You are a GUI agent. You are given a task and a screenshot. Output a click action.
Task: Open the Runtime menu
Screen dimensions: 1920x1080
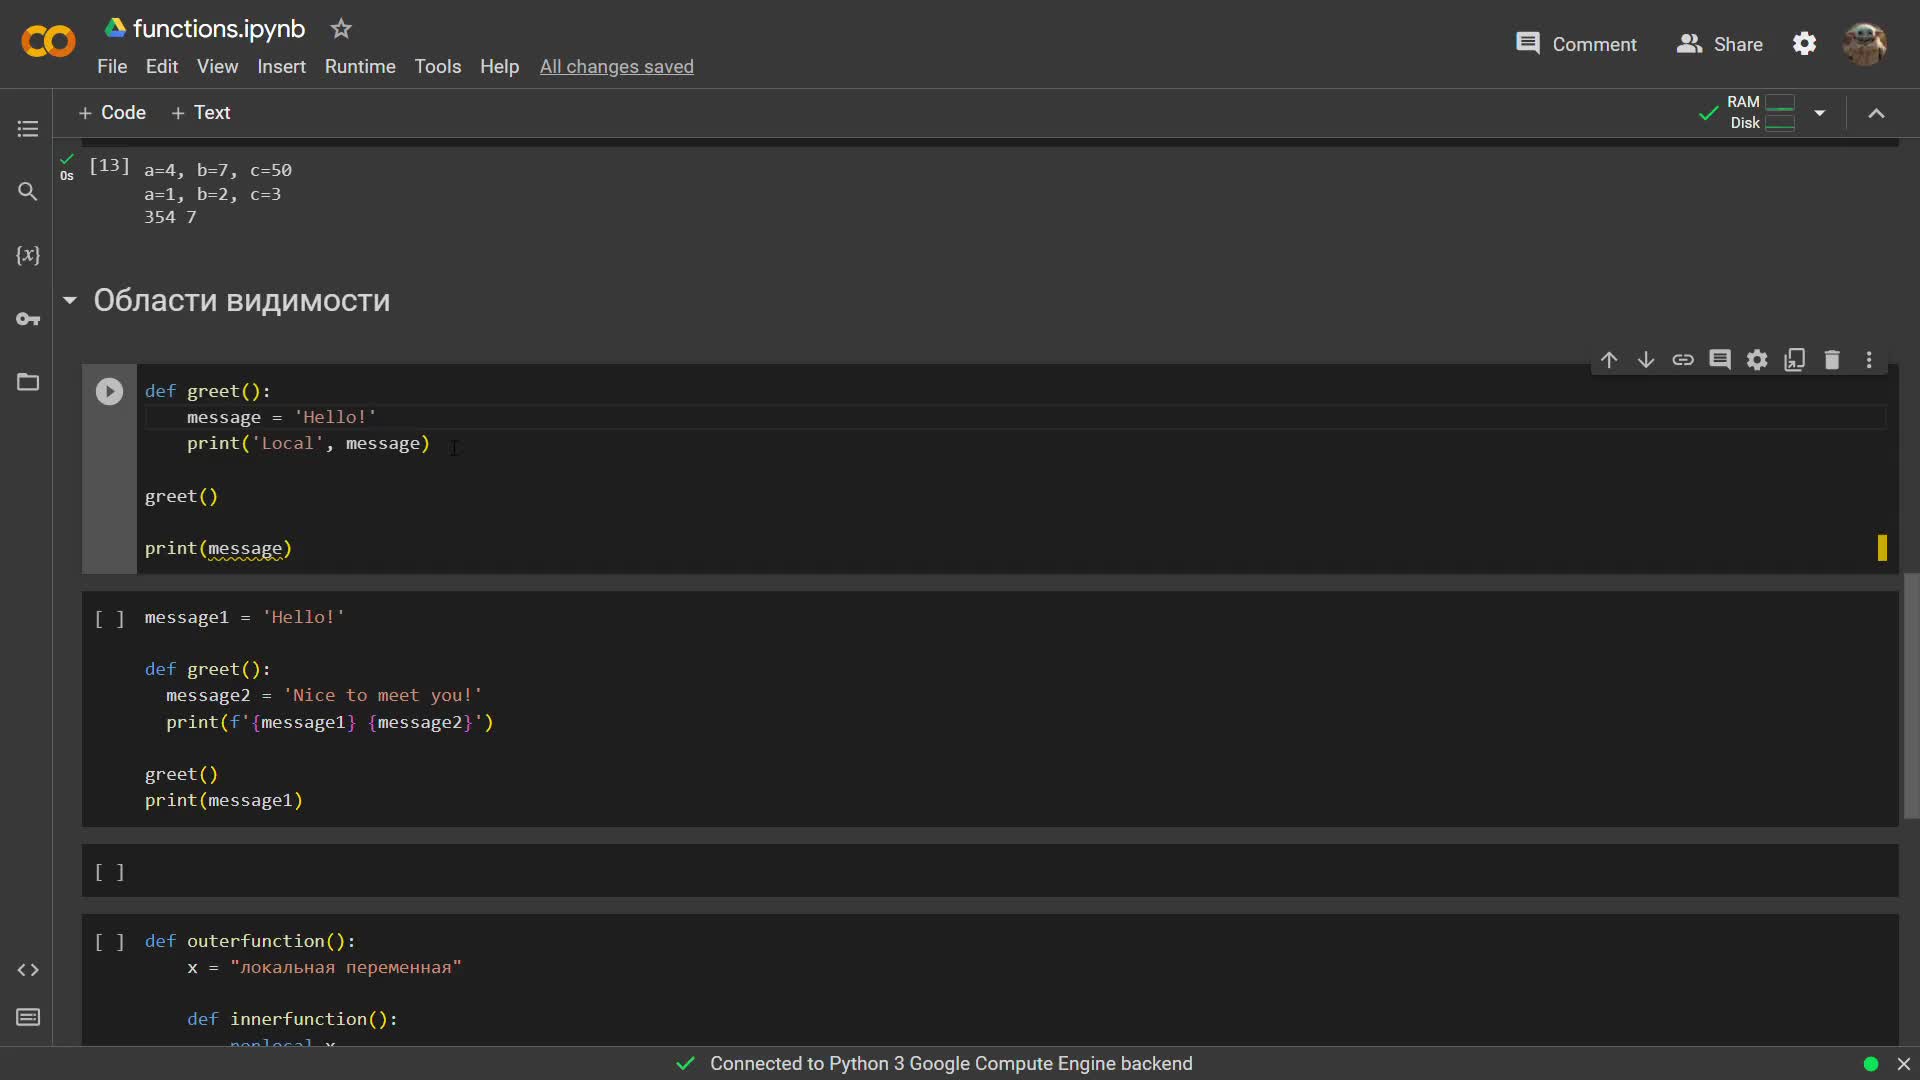point(360,66)
